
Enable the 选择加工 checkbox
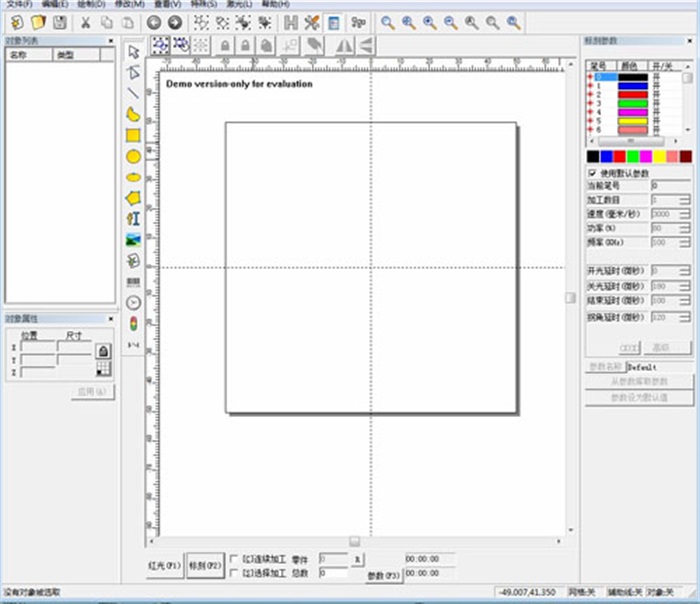(x=234, y=573)
